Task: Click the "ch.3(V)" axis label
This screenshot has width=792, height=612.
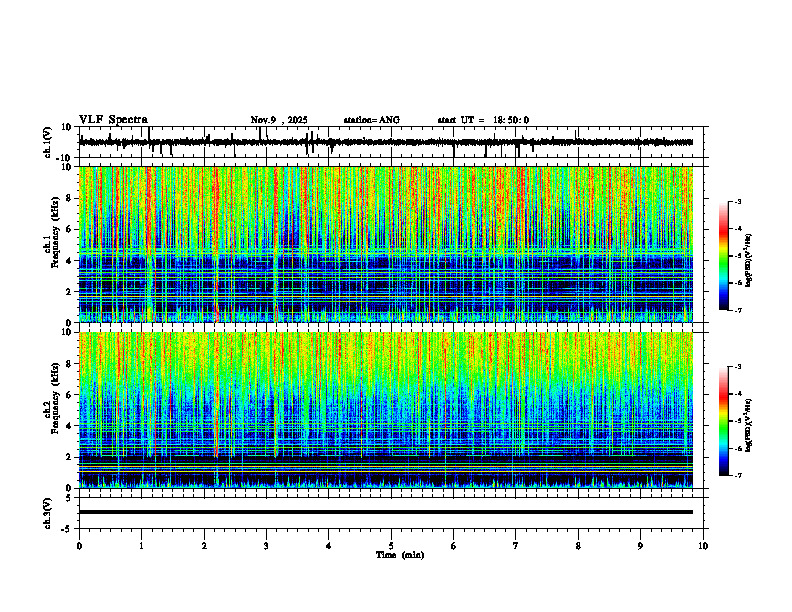Action: pos(48,513)
